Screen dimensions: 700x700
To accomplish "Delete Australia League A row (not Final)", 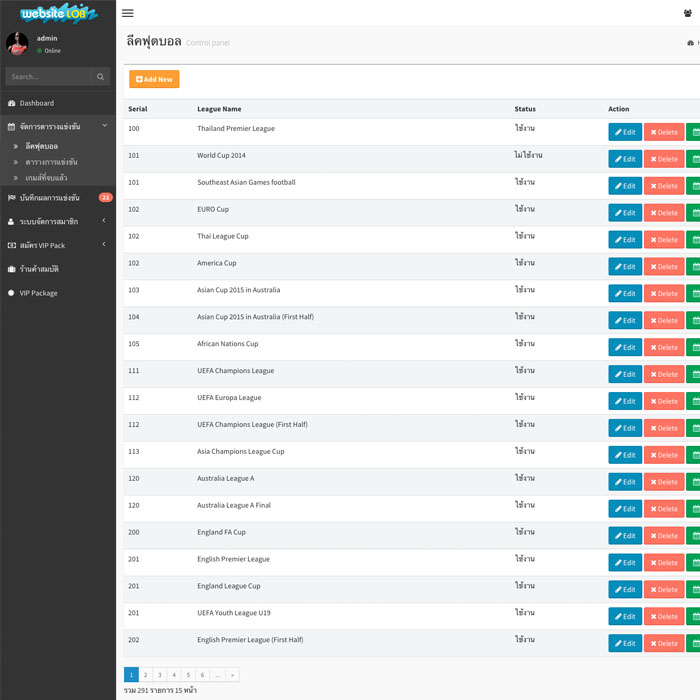I will [x=664, y=482].
